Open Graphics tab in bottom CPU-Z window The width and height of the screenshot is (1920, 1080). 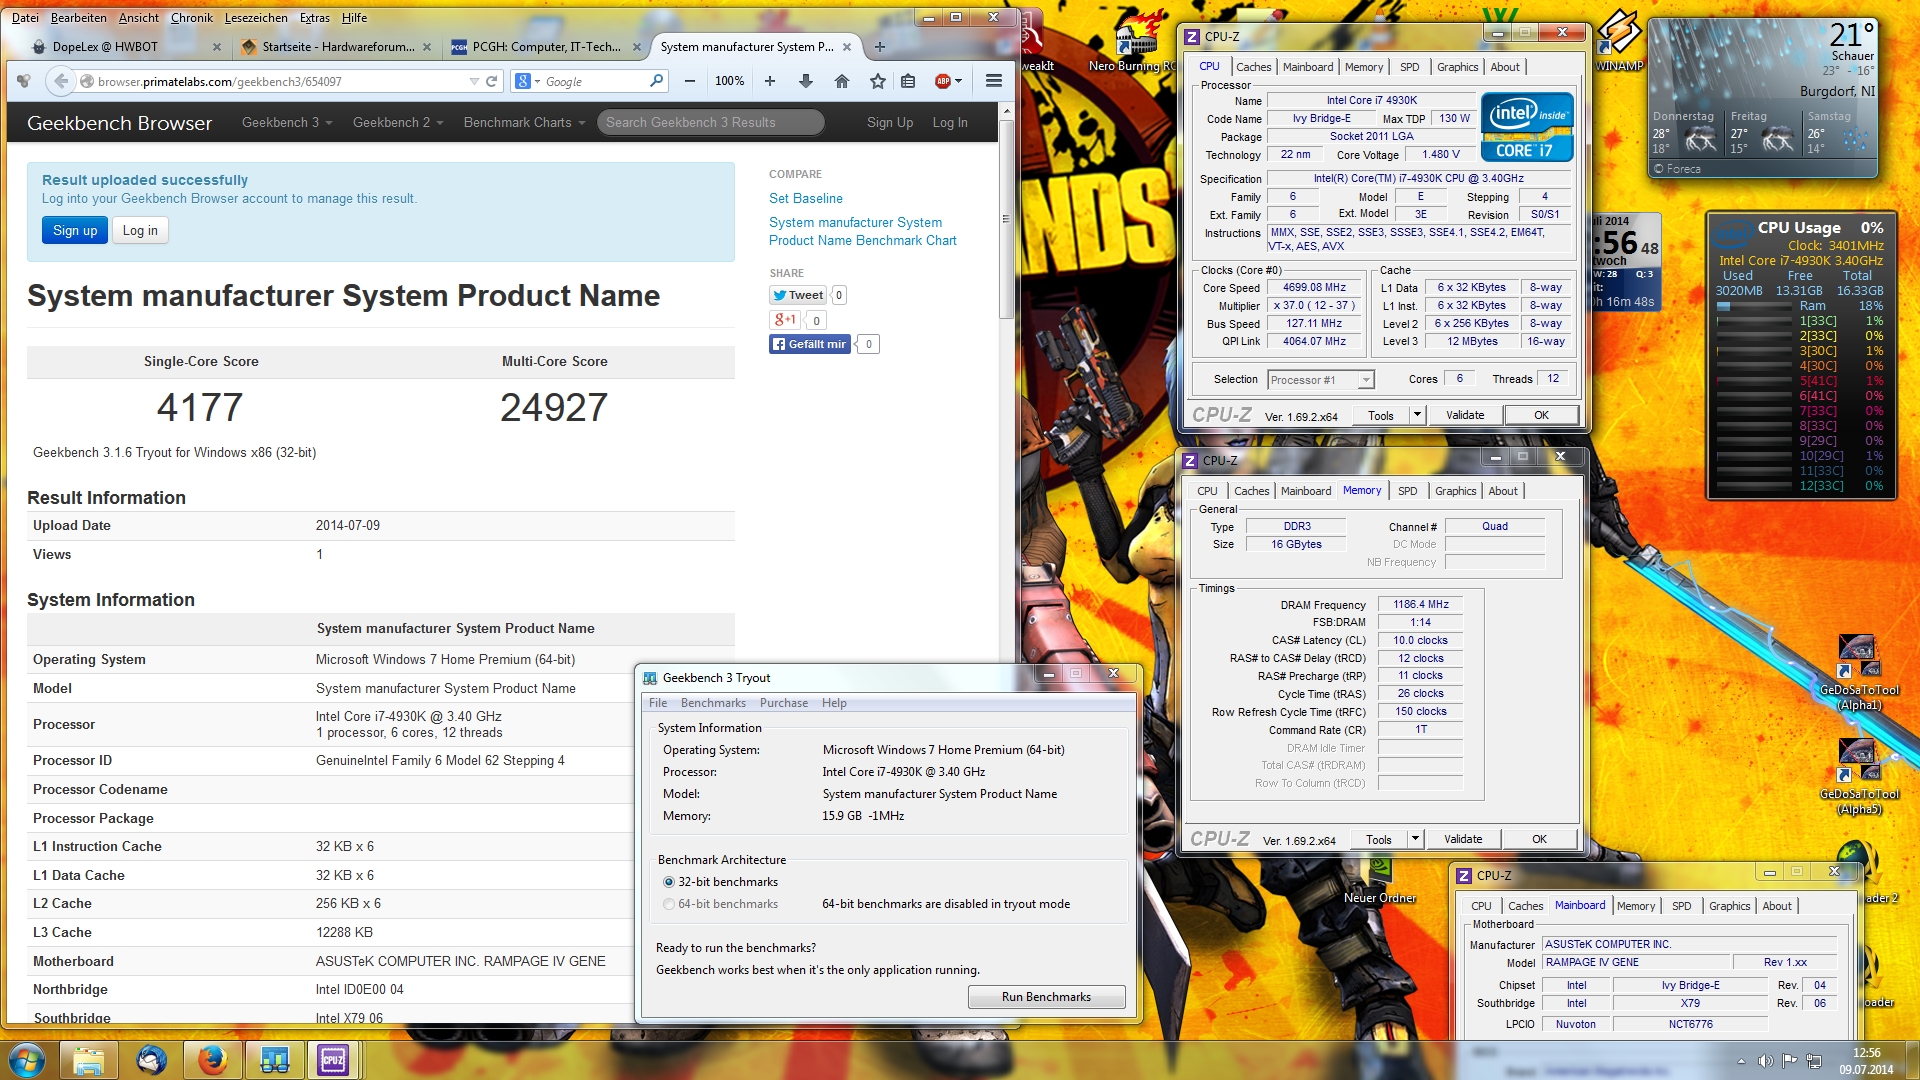1729,906
